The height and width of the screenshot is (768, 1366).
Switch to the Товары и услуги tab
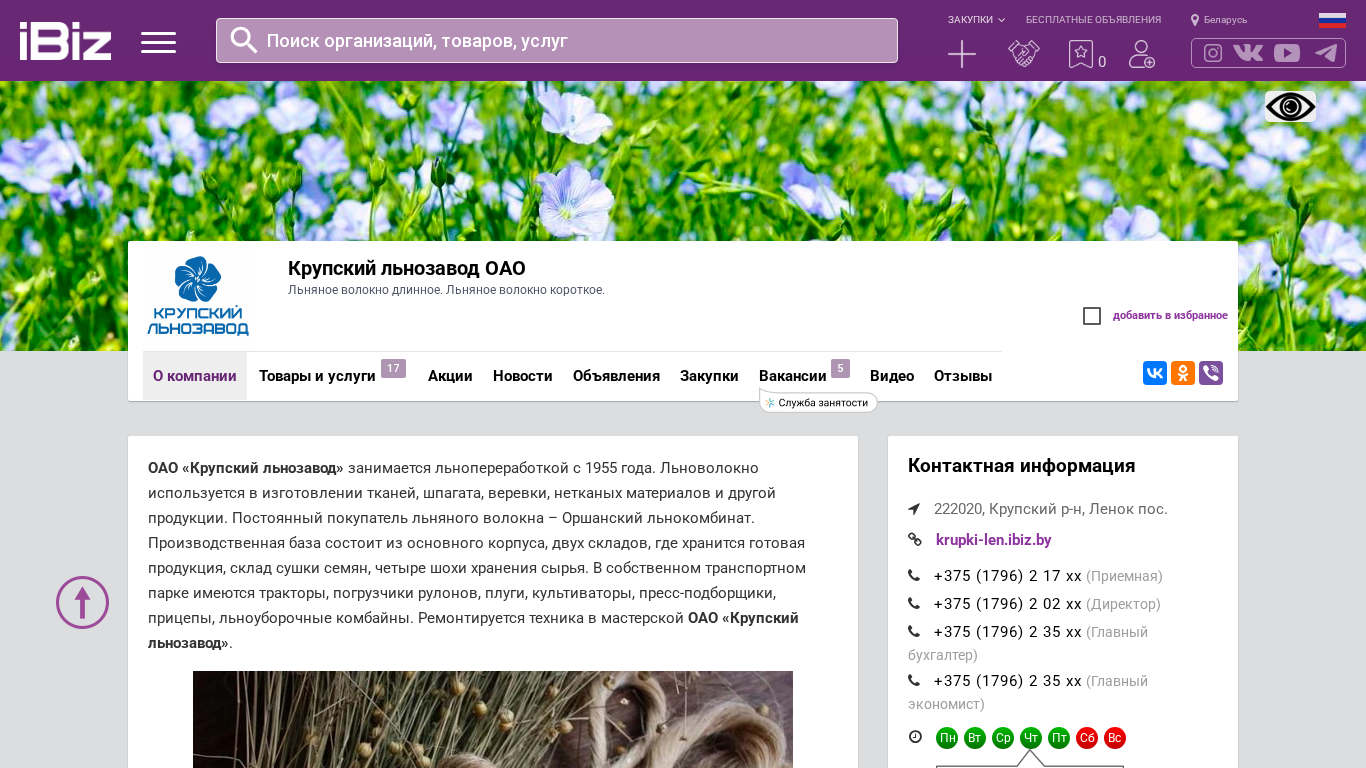[x=317, y=376]
